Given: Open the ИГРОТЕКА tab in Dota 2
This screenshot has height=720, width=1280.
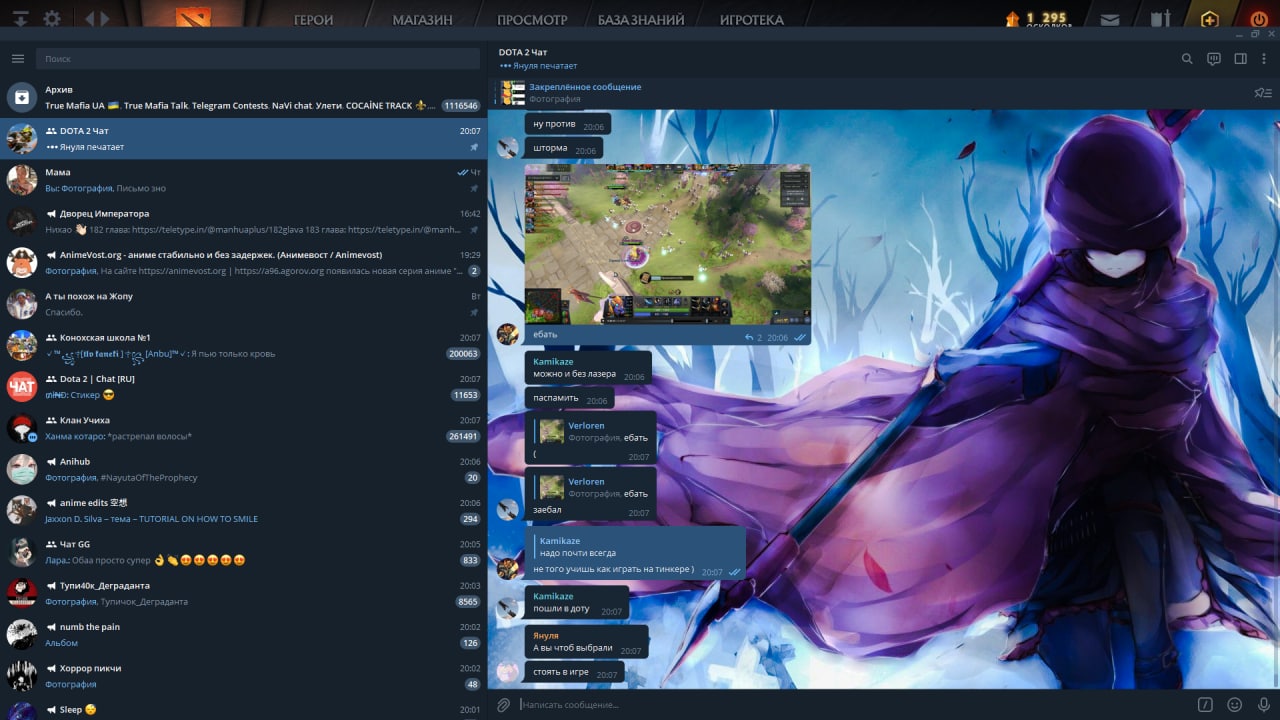Looking at the screenshot, I should pos(752,20).
